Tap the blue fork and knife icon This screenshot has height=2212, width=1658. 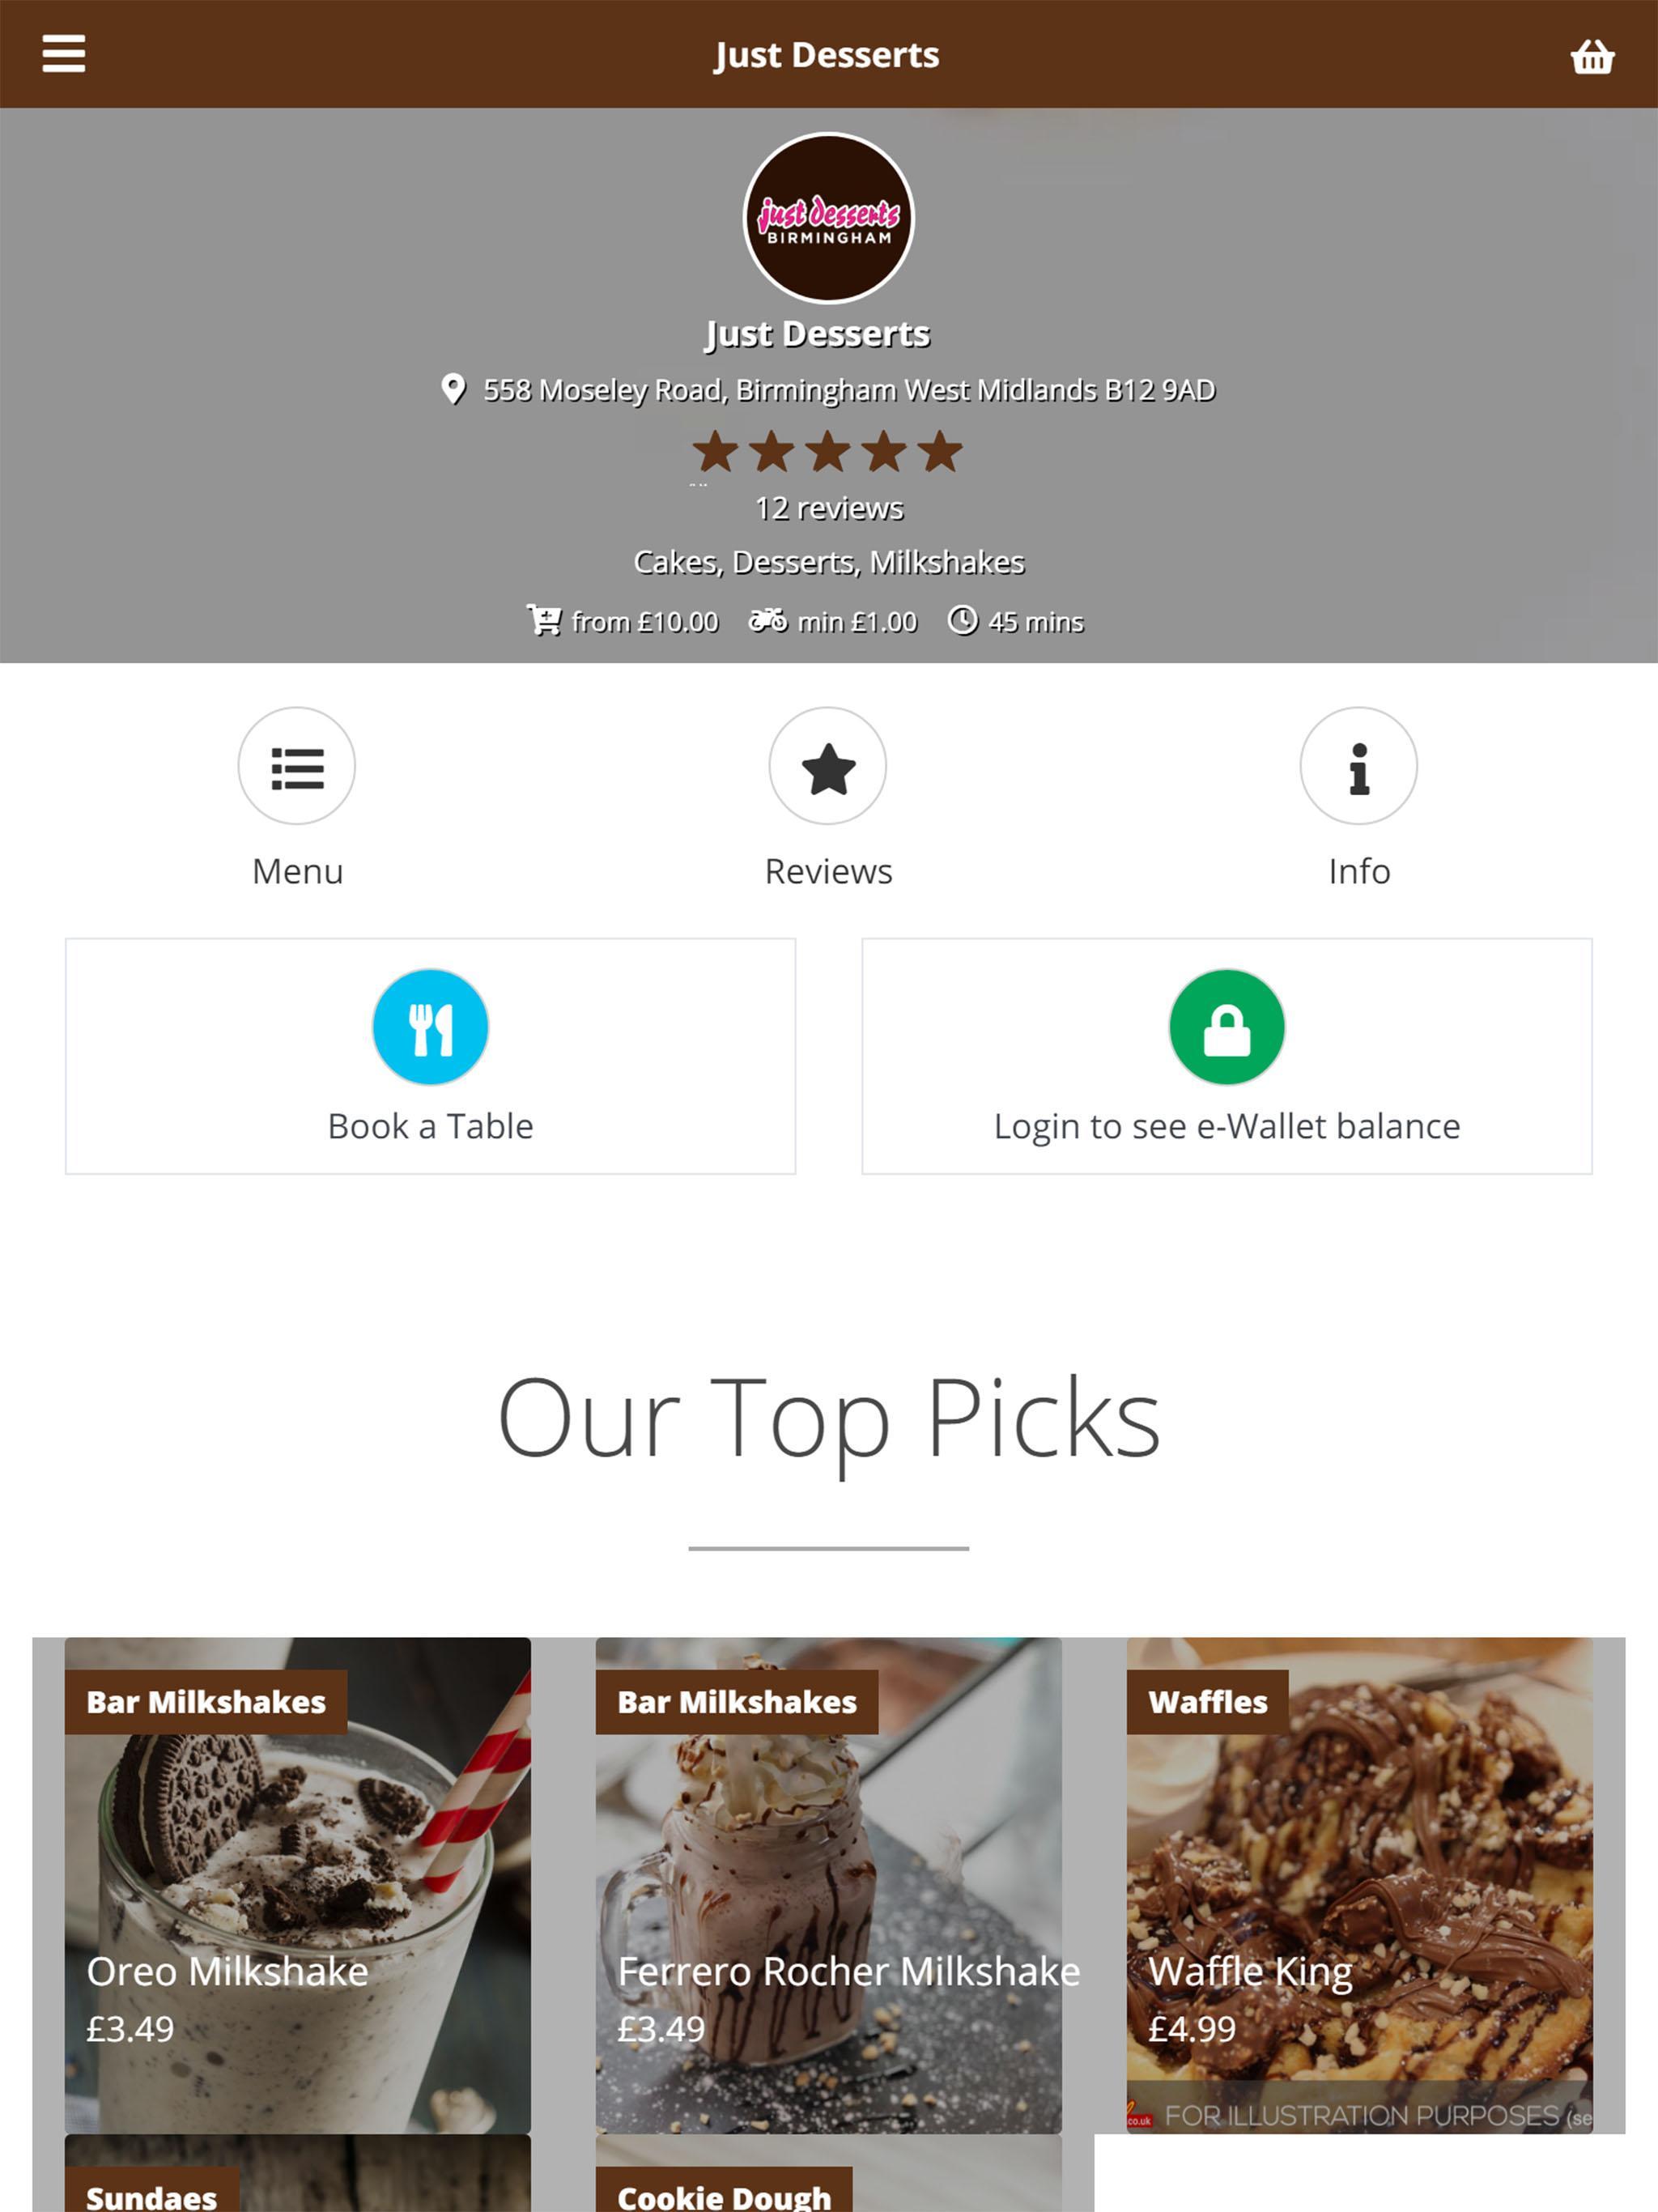point(431,1027)
